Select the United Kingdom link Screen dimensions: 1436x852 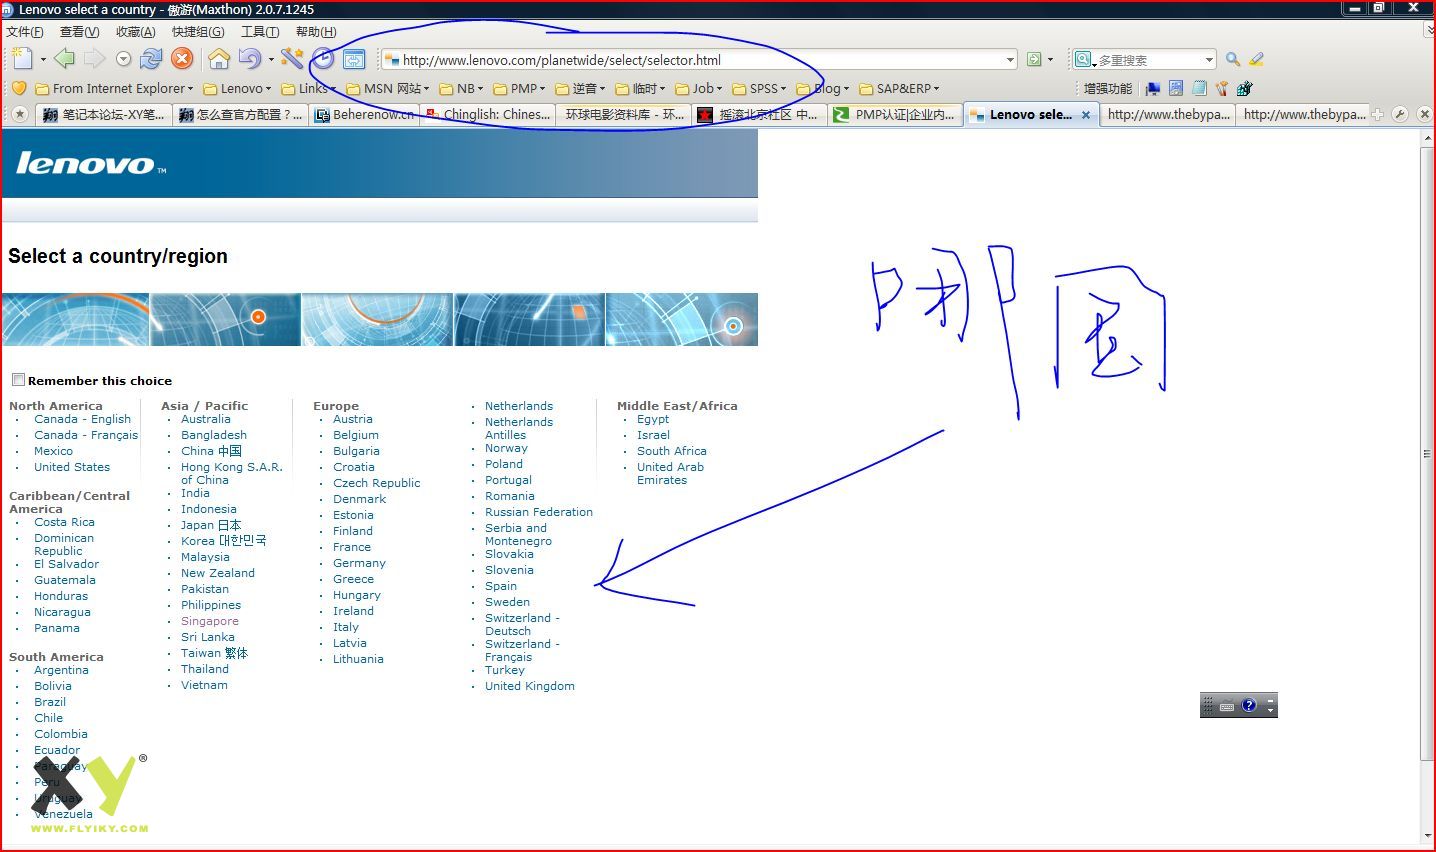[530, 686]
